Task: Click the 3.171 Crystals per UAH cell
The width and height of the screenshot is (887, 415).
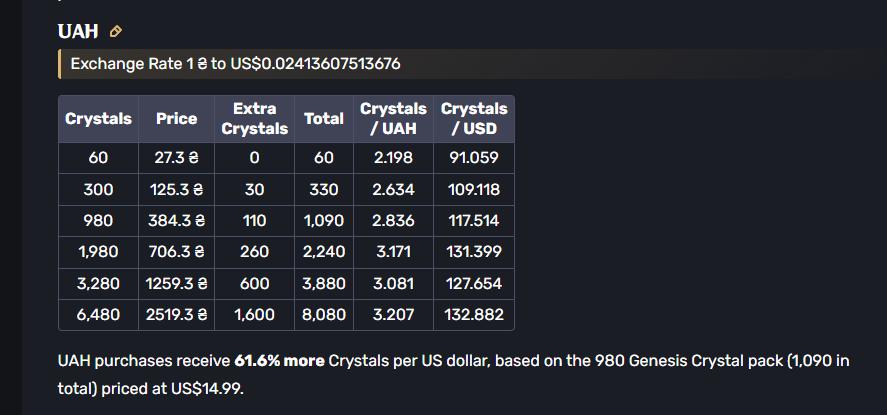Action: (x=393, y=252)
